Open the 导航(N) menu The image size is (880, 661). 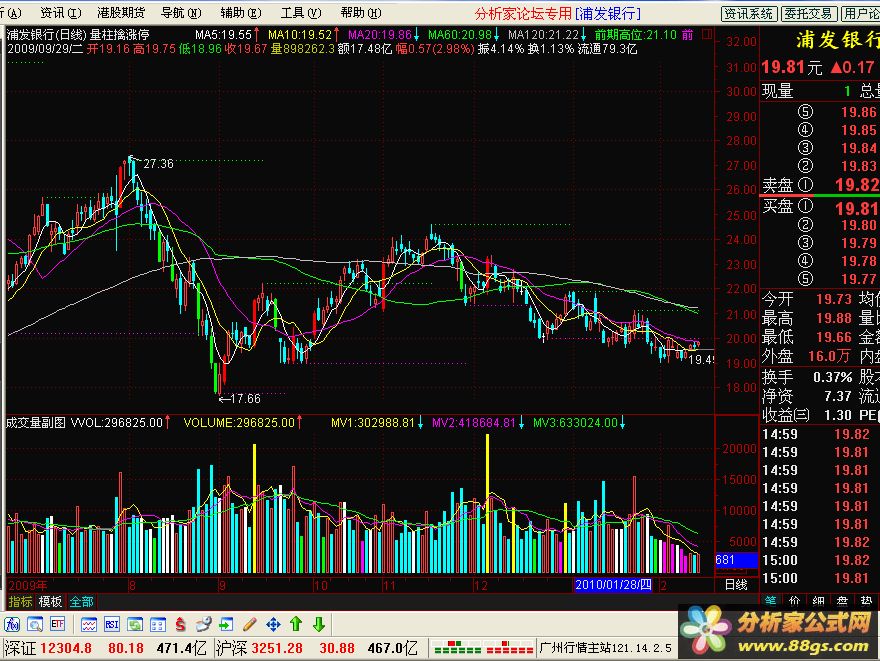click(x=181, y=13)
